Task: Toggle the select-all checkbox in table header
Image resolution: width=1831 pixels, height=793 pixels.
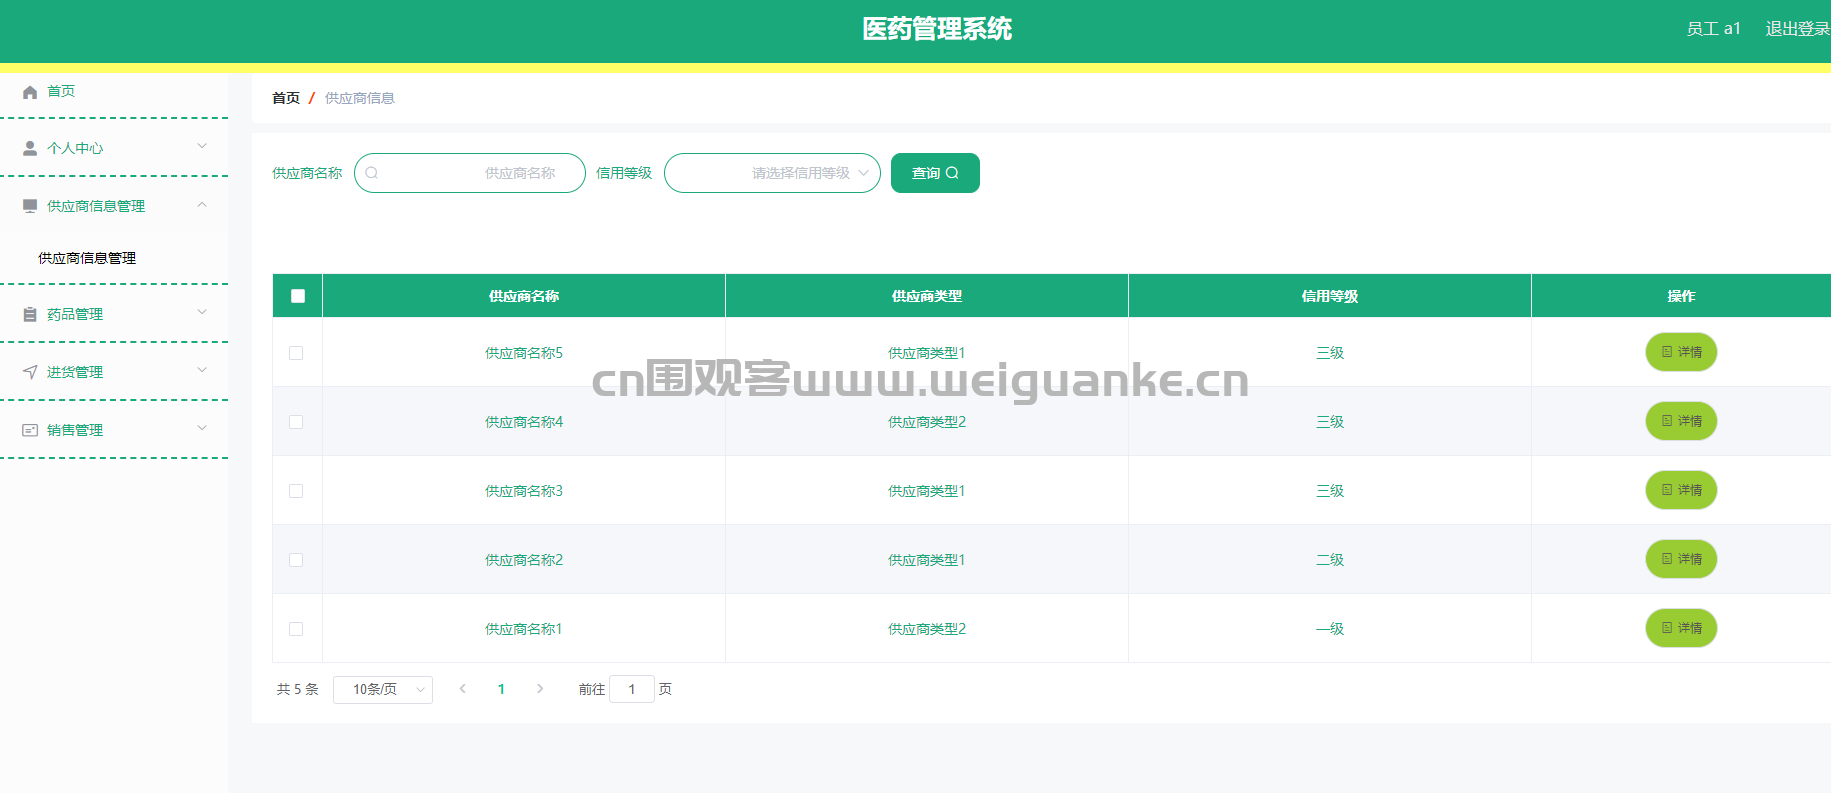Action: (x=297, y=296)
